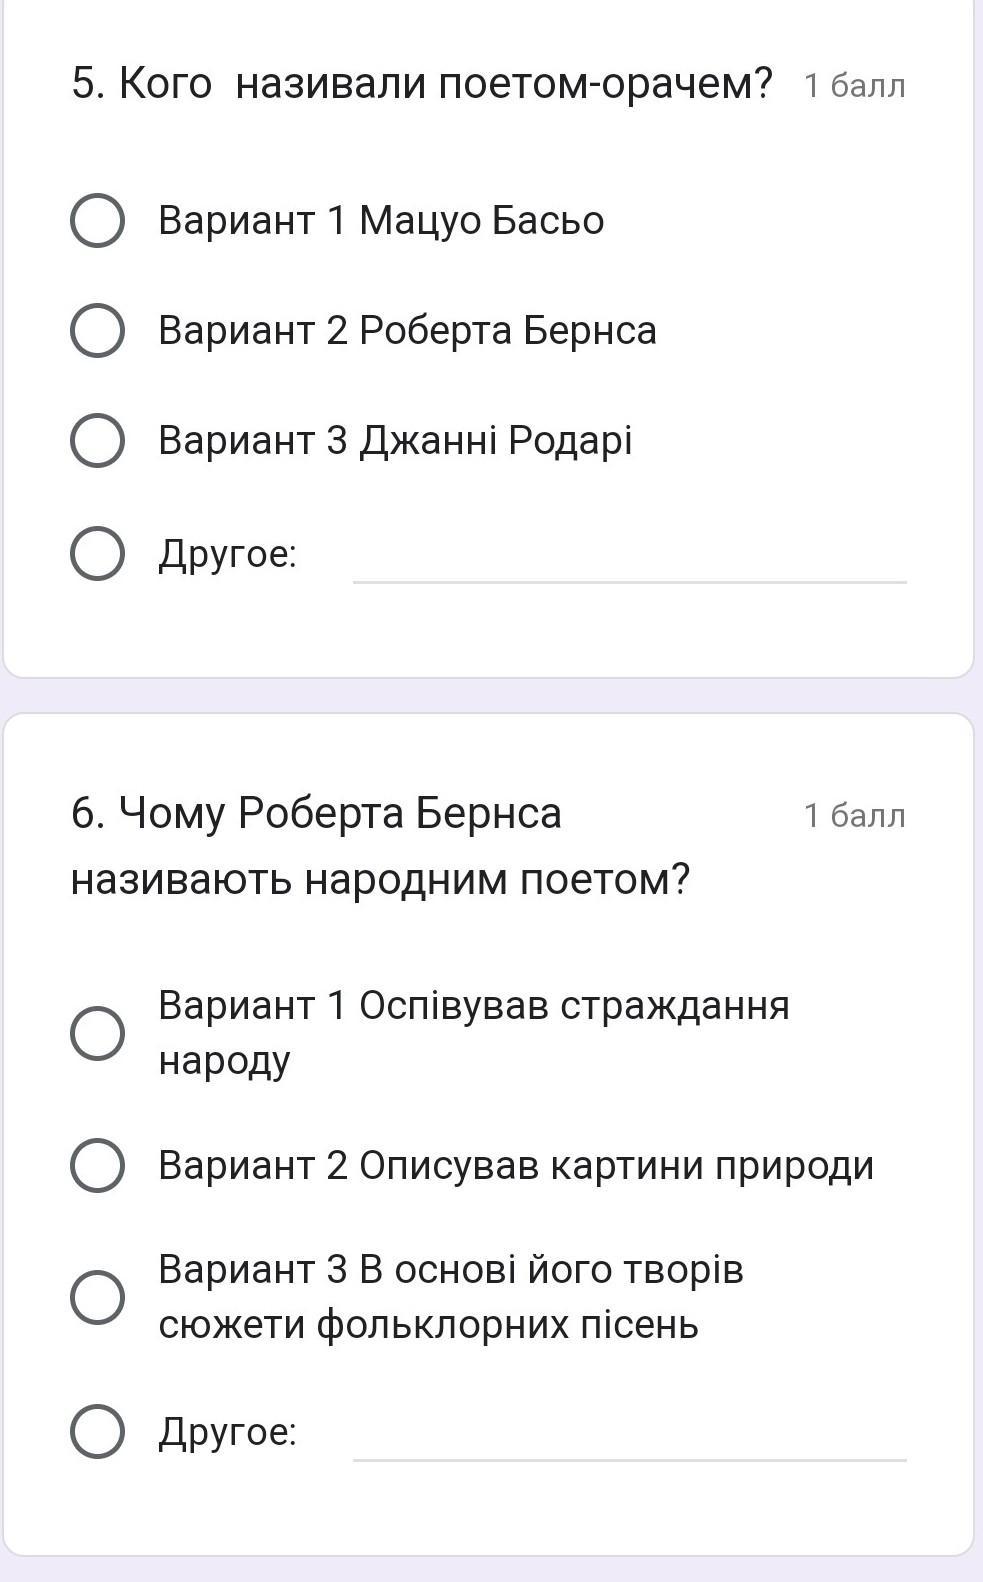
Task: Select the radio button for Мацуо Басьо
Action: point(97,221)
